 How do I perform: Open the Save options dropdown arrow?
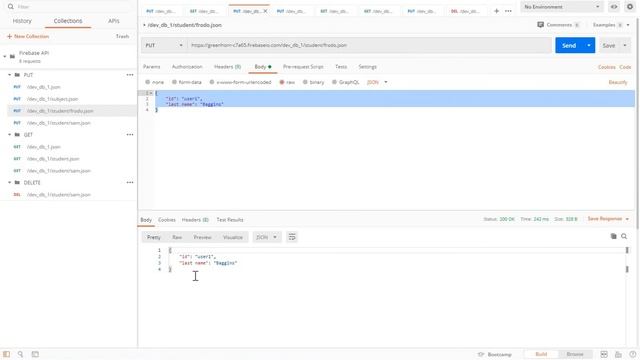[x=625, y=45]
